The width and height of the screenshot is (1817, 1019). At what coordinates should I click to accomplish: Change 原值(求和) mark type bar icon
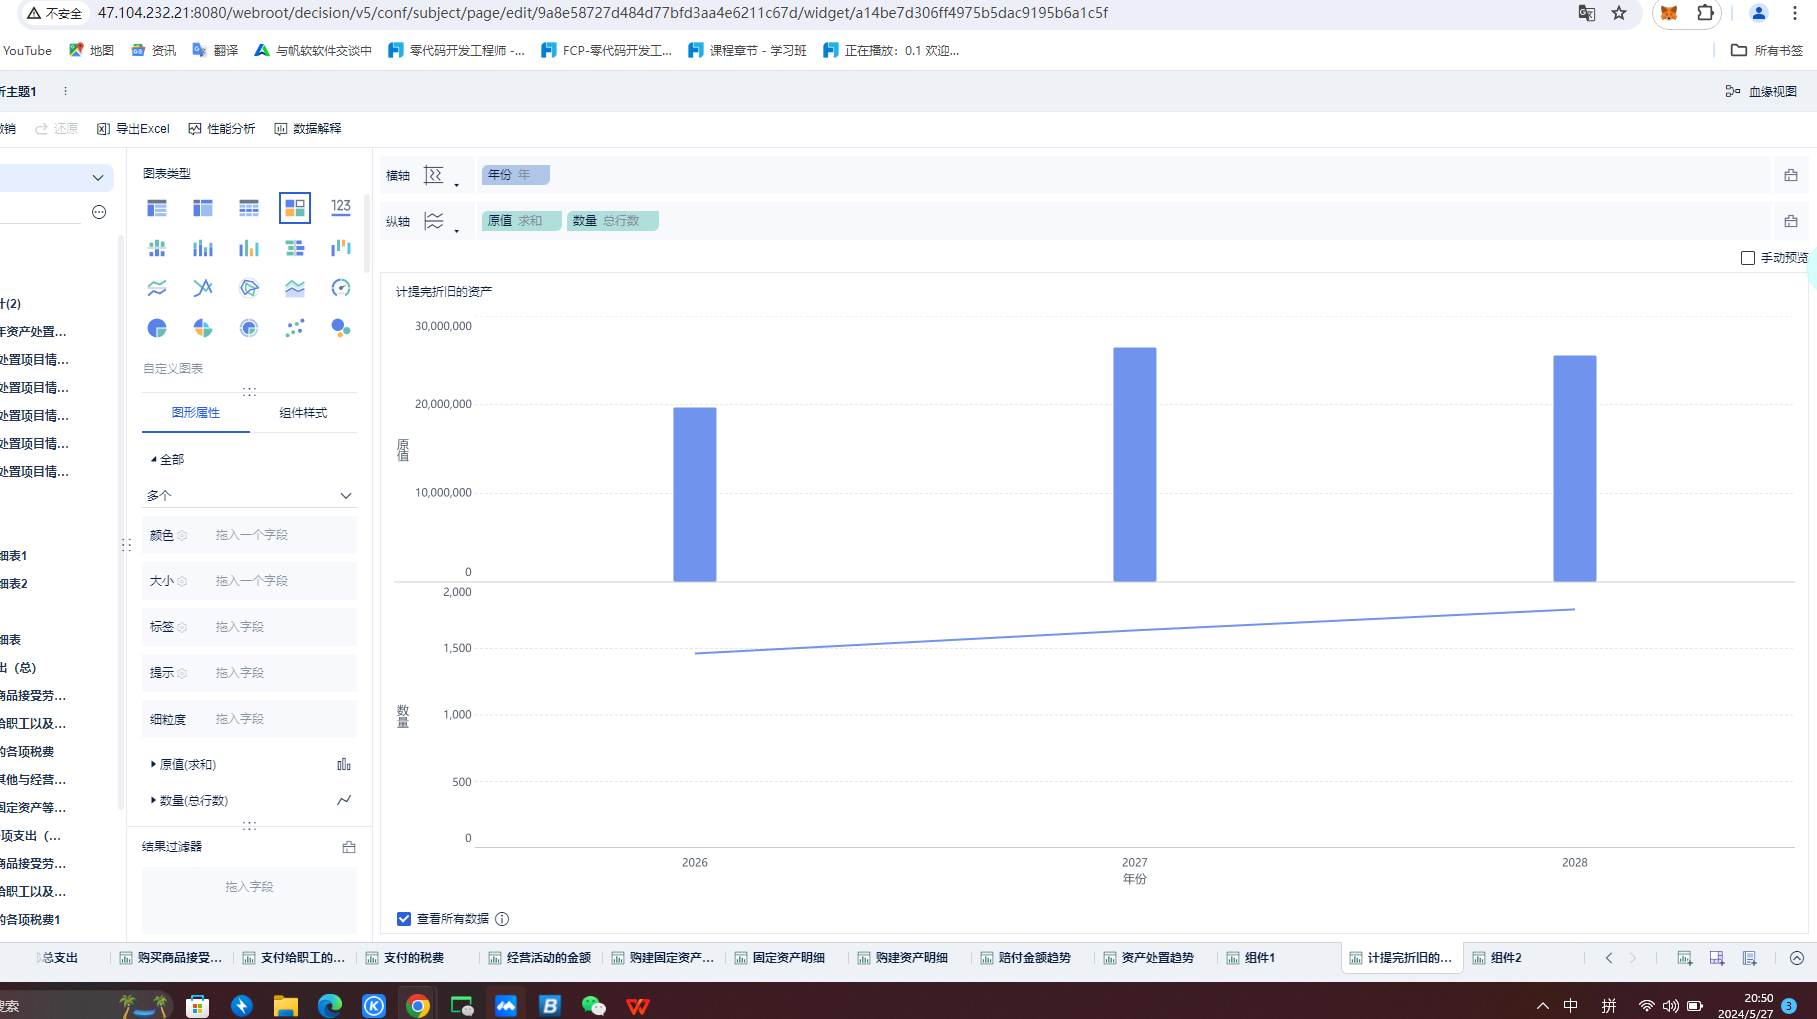[x=344, y=764]
